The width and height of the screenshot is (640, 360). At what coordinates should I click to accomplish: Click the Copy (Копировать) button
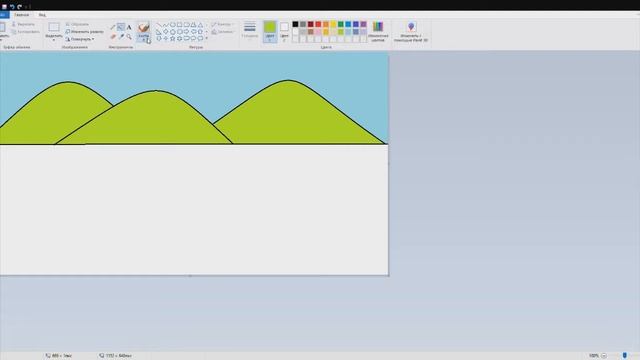tap(25, 31)
